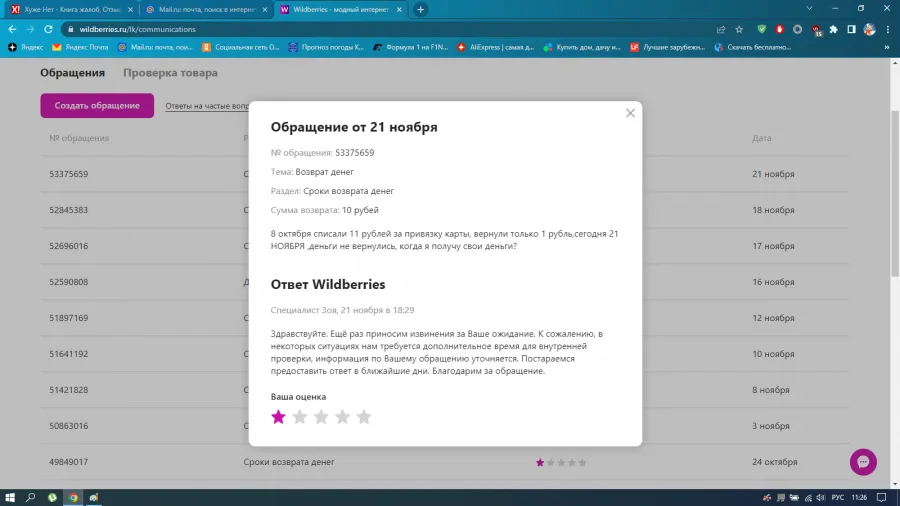Image resolution: width=900 pixels, height=506 pixels.
Task: Open the extensions puzzle menu
Action: [x=833, y=29]
